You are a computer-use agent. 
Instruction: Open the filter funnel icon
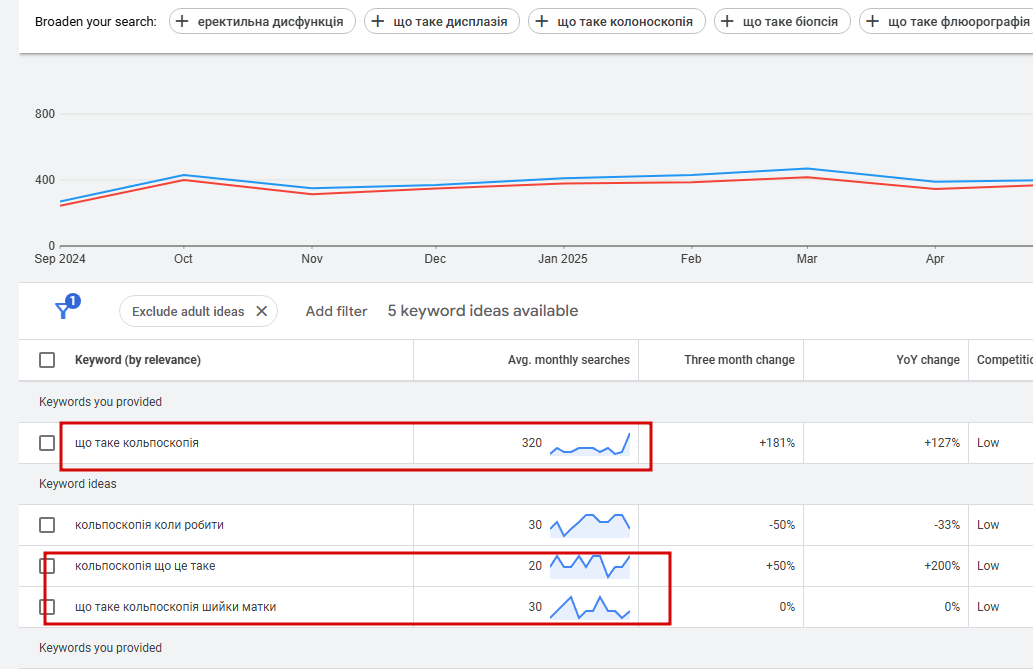pyautogui.click(x=64, y=310)
